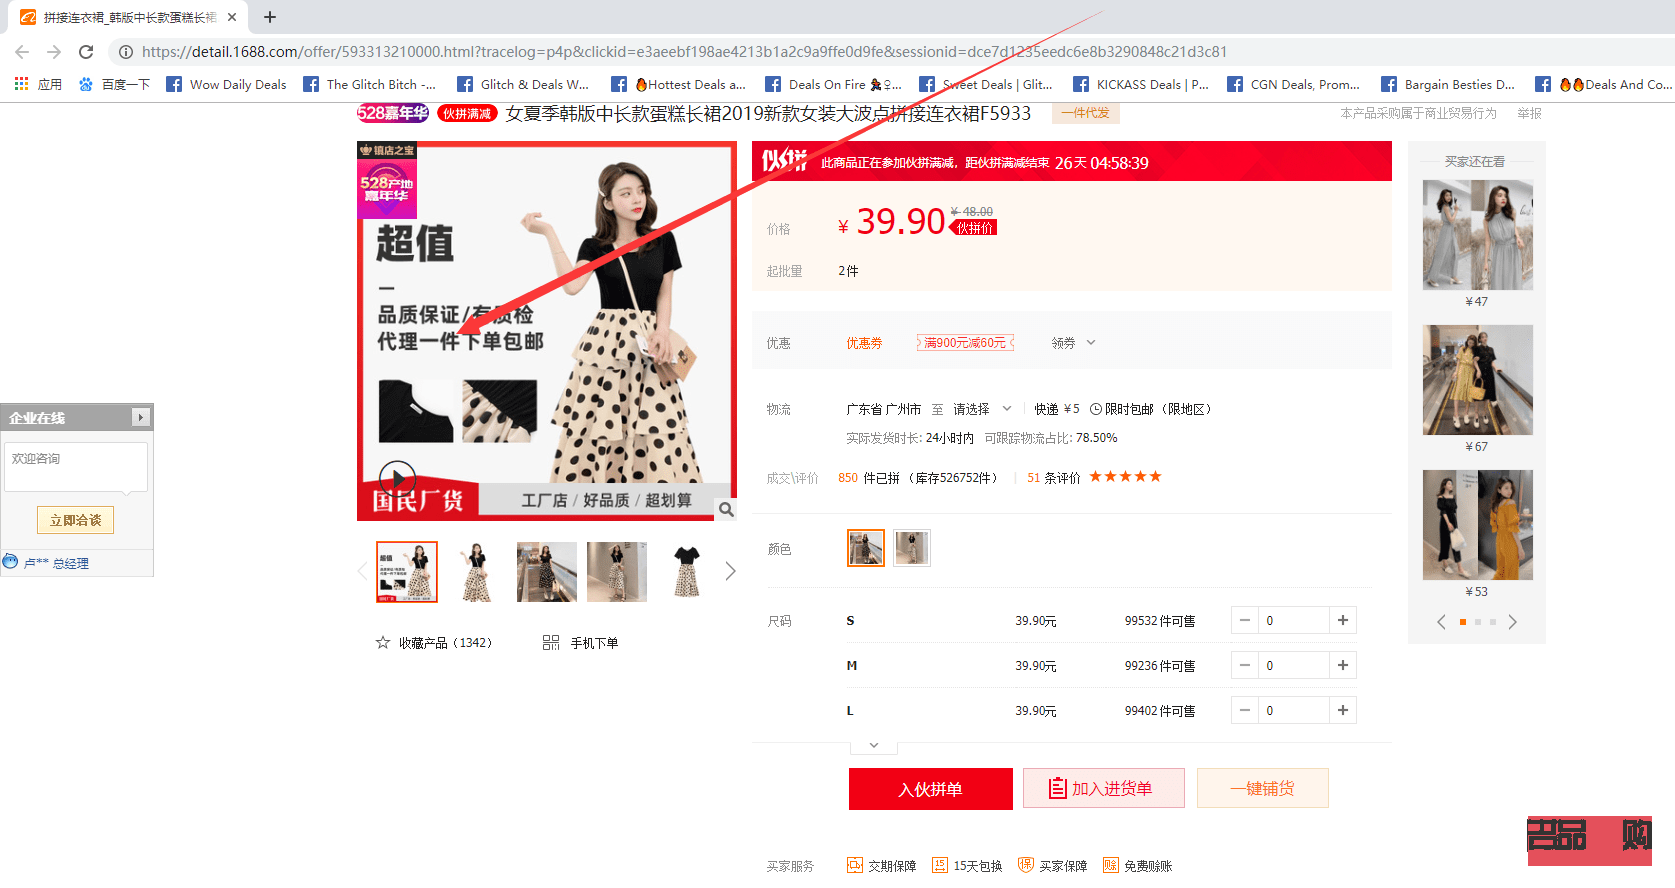The height and width of the screenshot is (888, 1675).
Task: Expand more sizes chevron below size list
Action: pos(873,746)
